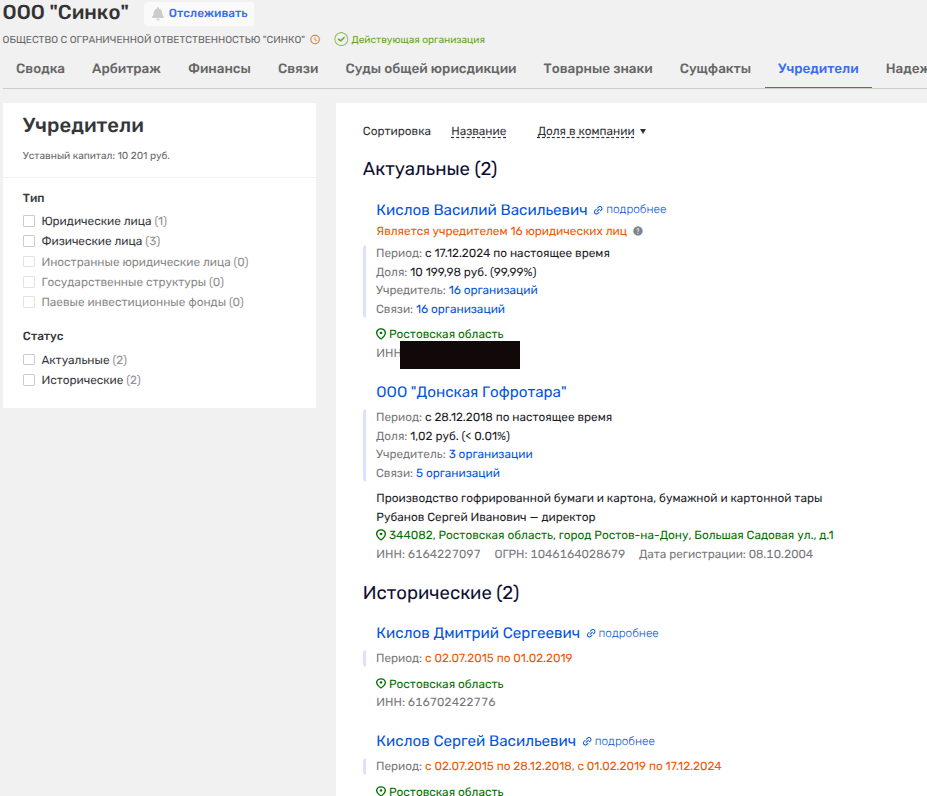Click the location pin icon before address 344082
The width and height of the screenshot is (927, 796).
381,535
